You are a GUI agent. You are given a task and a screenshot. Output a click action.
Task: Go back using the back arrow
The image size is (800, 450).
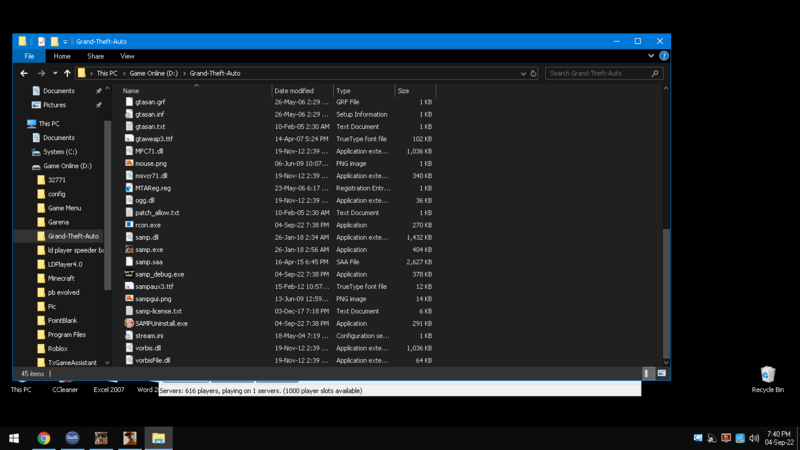[24, 73]
